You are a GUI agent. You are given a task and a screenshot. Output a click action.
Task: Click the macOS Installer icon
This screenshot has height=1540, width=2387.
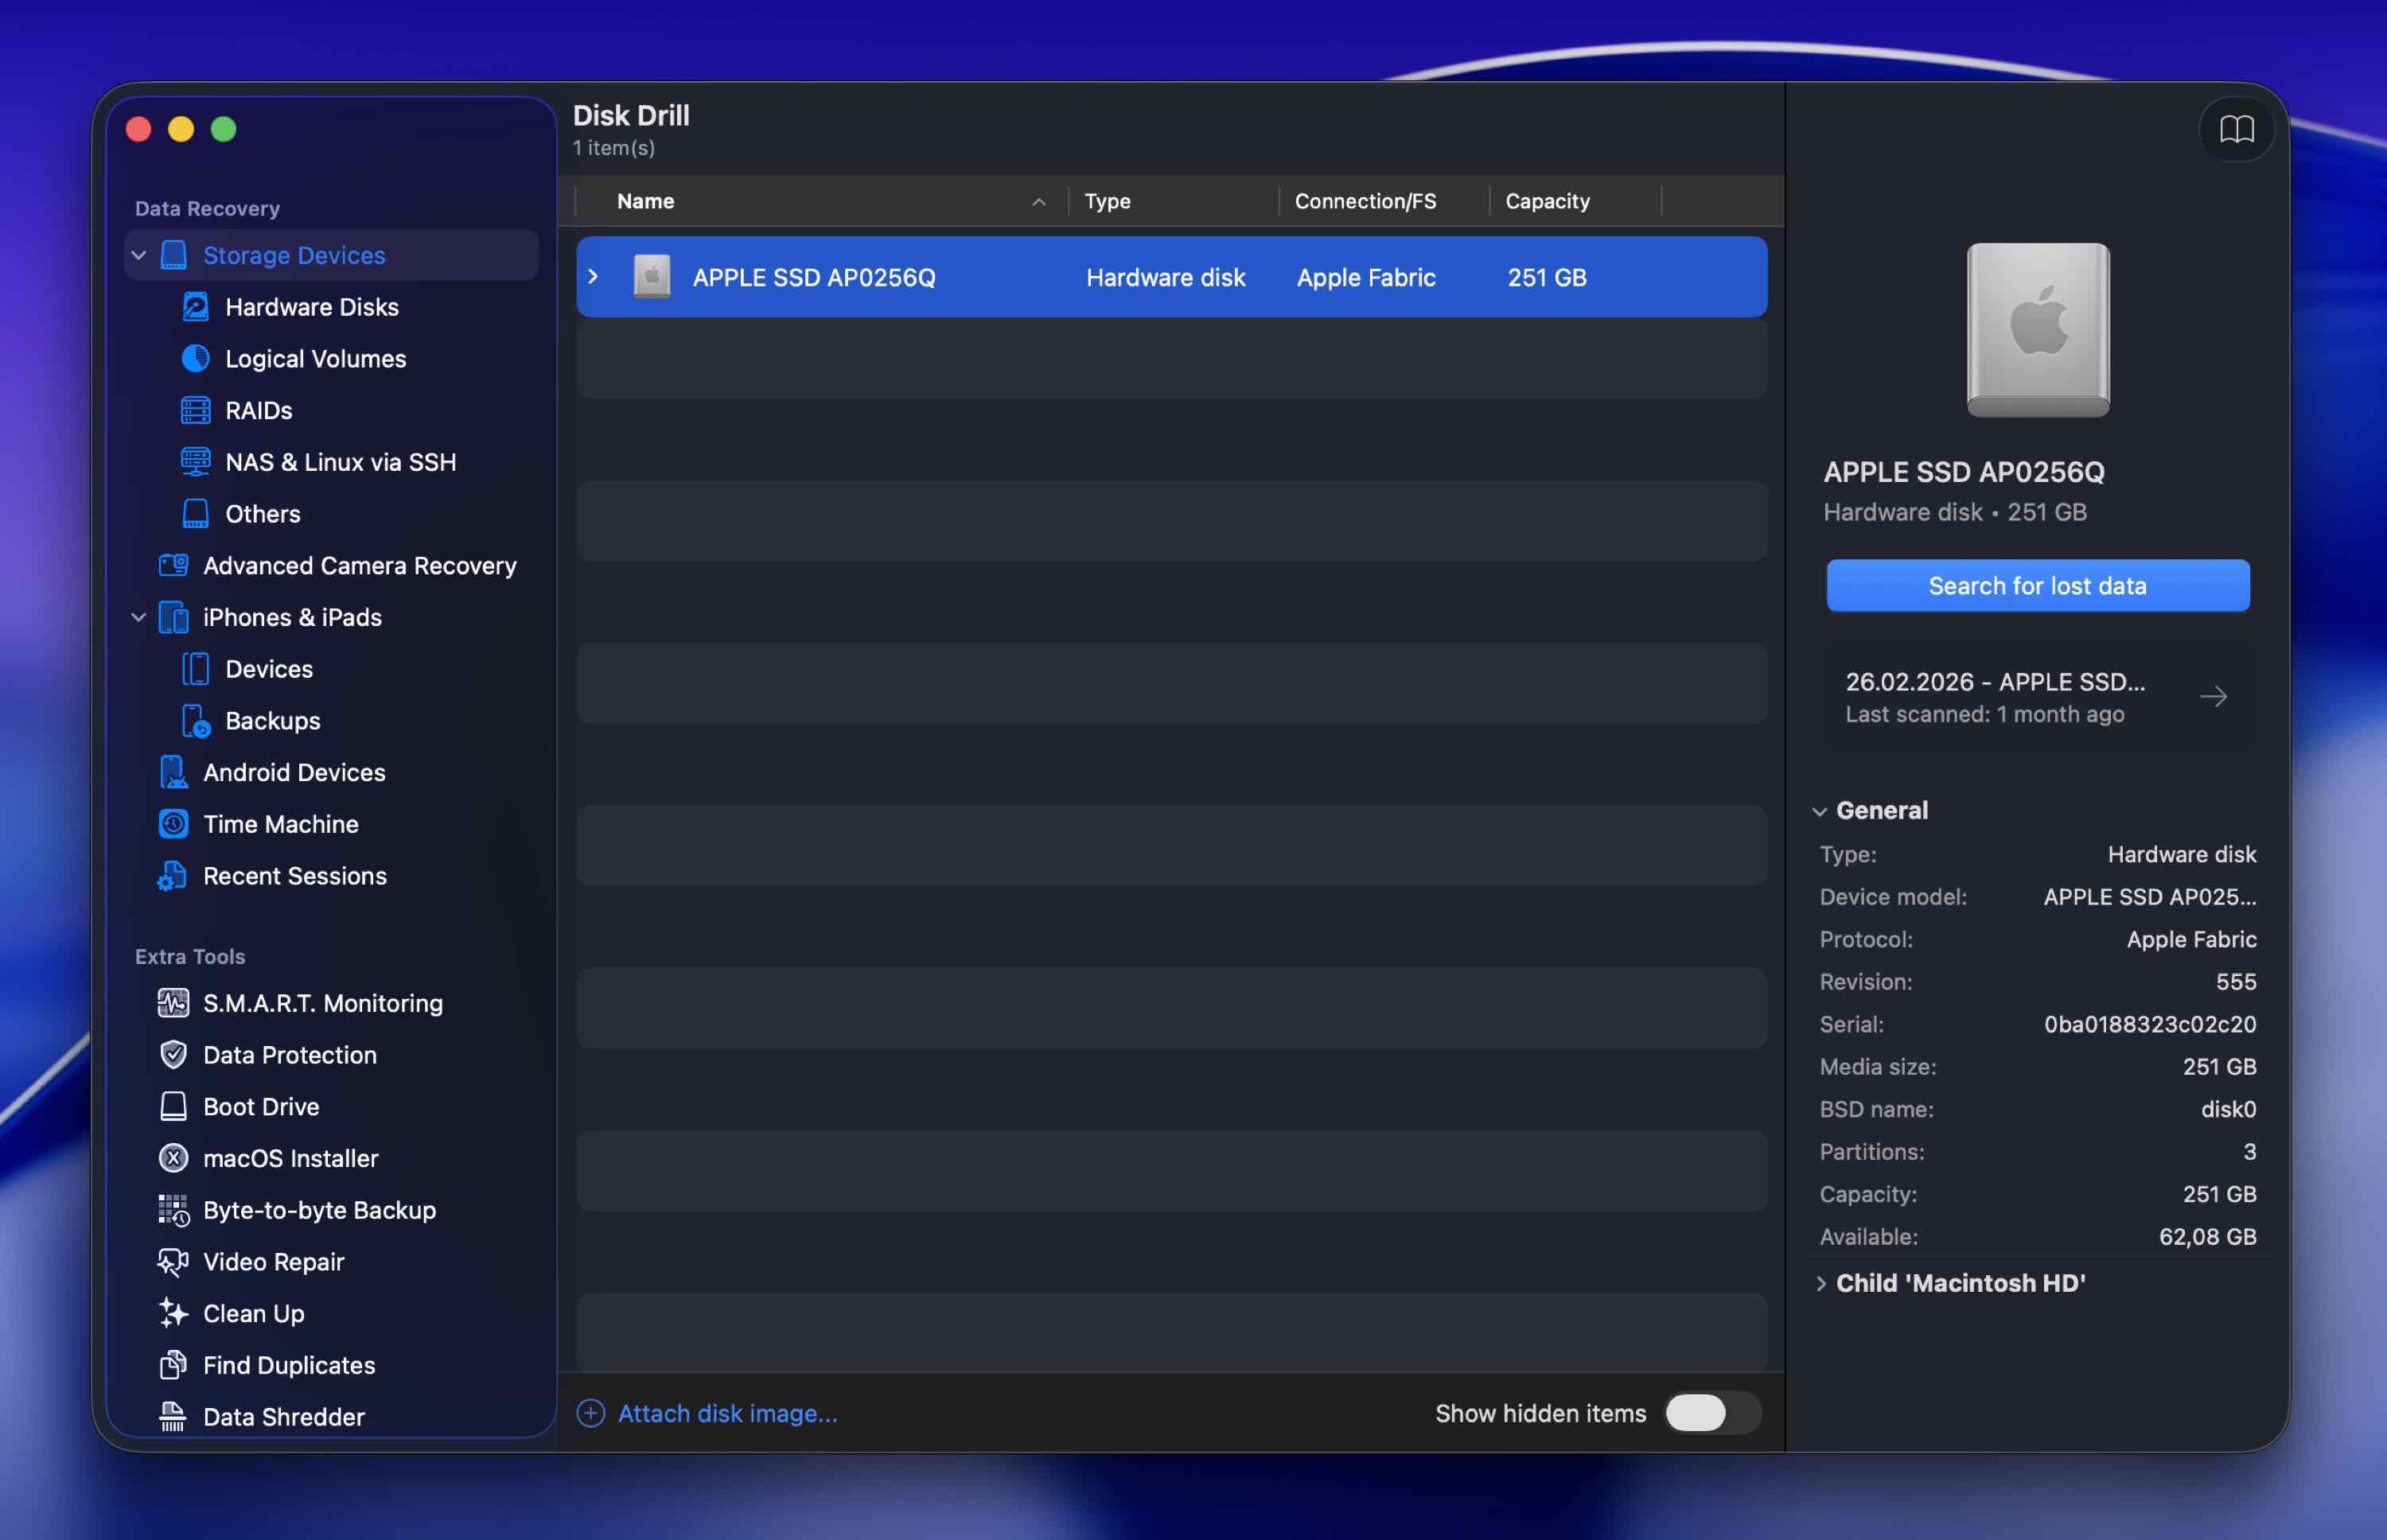(x=173, y=1158)
